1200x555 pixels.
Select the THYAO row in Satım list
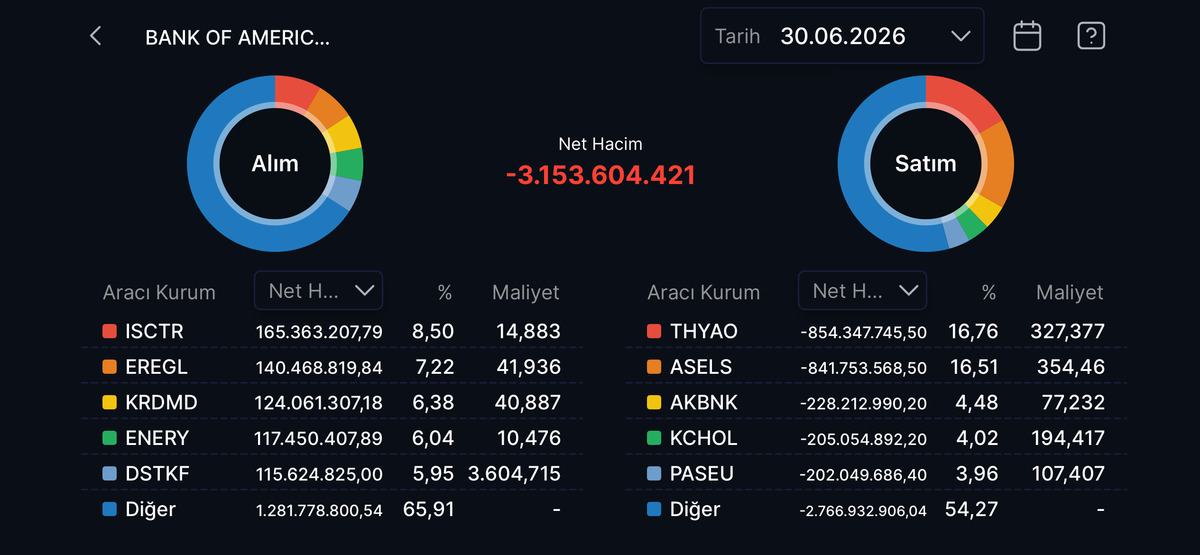pyautogui.click(x=876, y=331)
